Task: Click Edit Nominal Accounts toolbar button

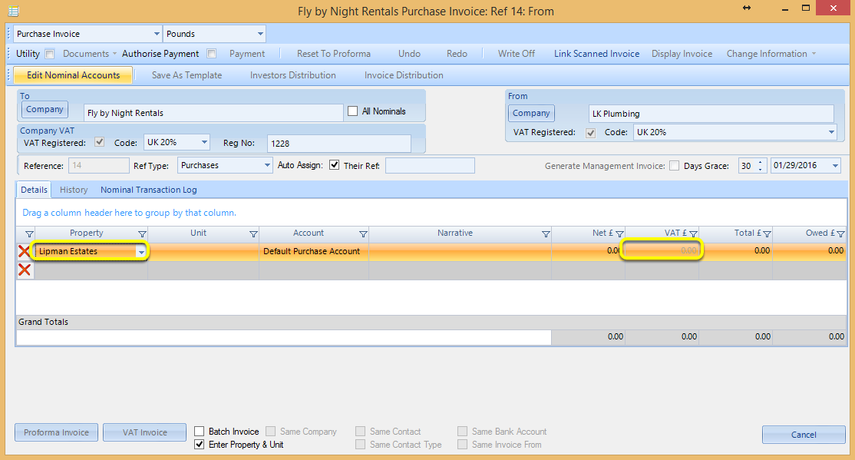Action: click(73, 75)
